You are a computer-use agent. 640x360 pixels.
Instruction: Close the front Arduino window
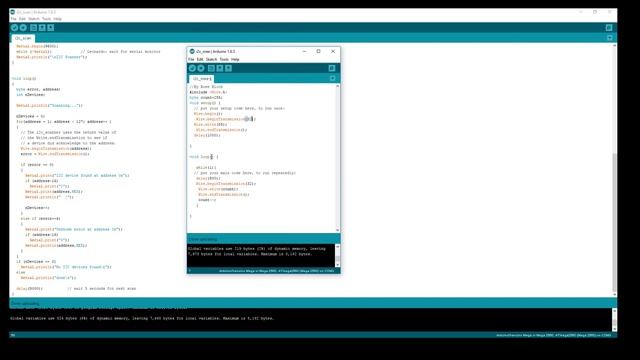coord(333,51)
